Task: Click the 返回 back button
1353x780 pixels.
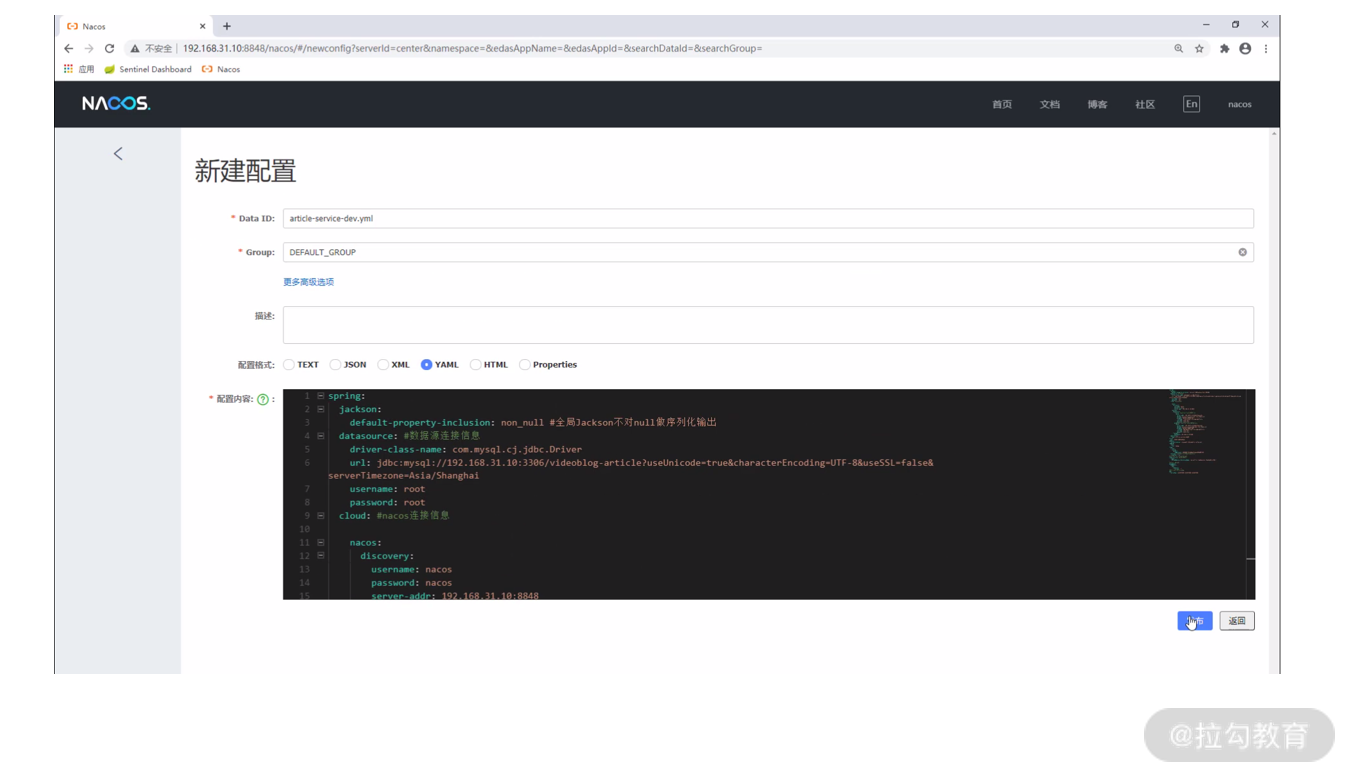Action: point(1237,621)
